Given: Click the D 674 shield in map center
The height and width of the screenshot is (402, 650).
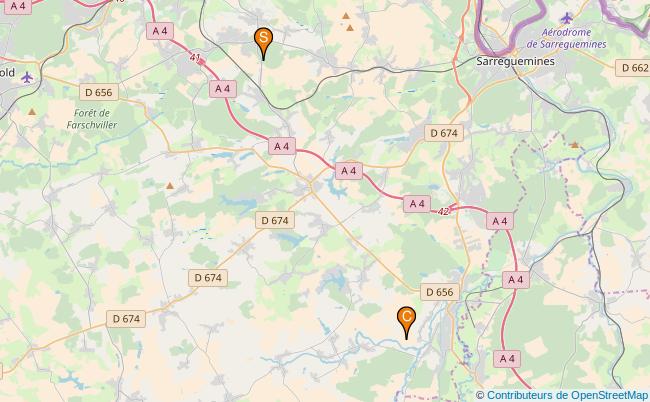Looking at the screenshot, I should [x=275, y=220].
